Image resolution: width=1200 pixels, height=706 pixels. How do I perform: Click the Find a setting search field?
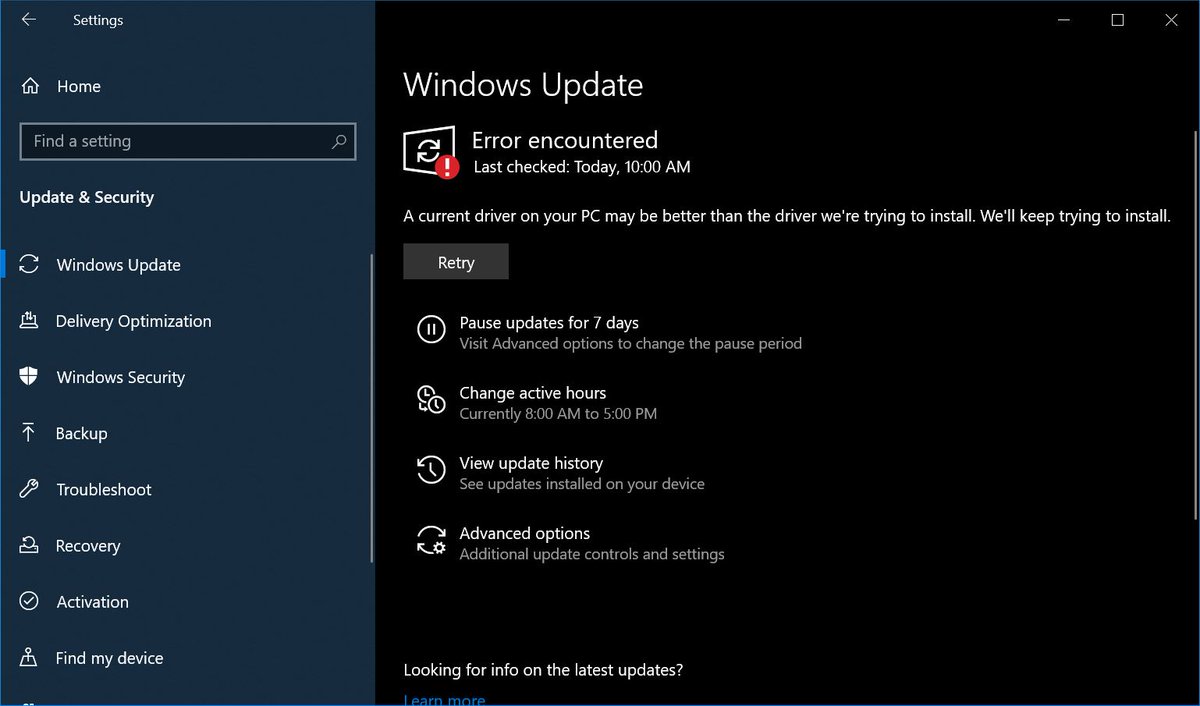188,141
